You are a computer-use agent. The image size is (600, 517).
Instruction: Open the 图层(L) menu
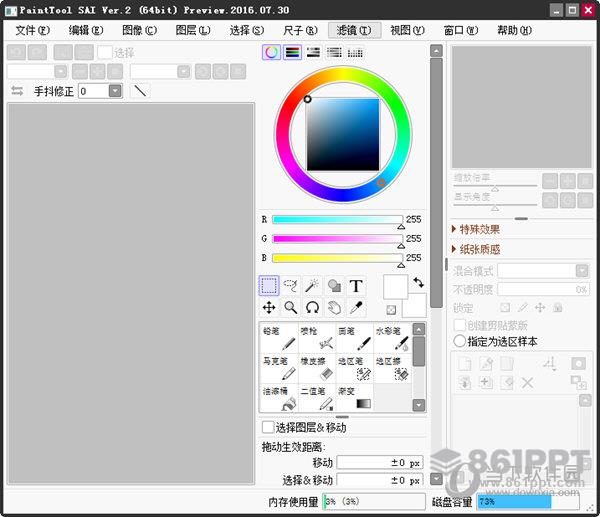click(x=193, y=30)
